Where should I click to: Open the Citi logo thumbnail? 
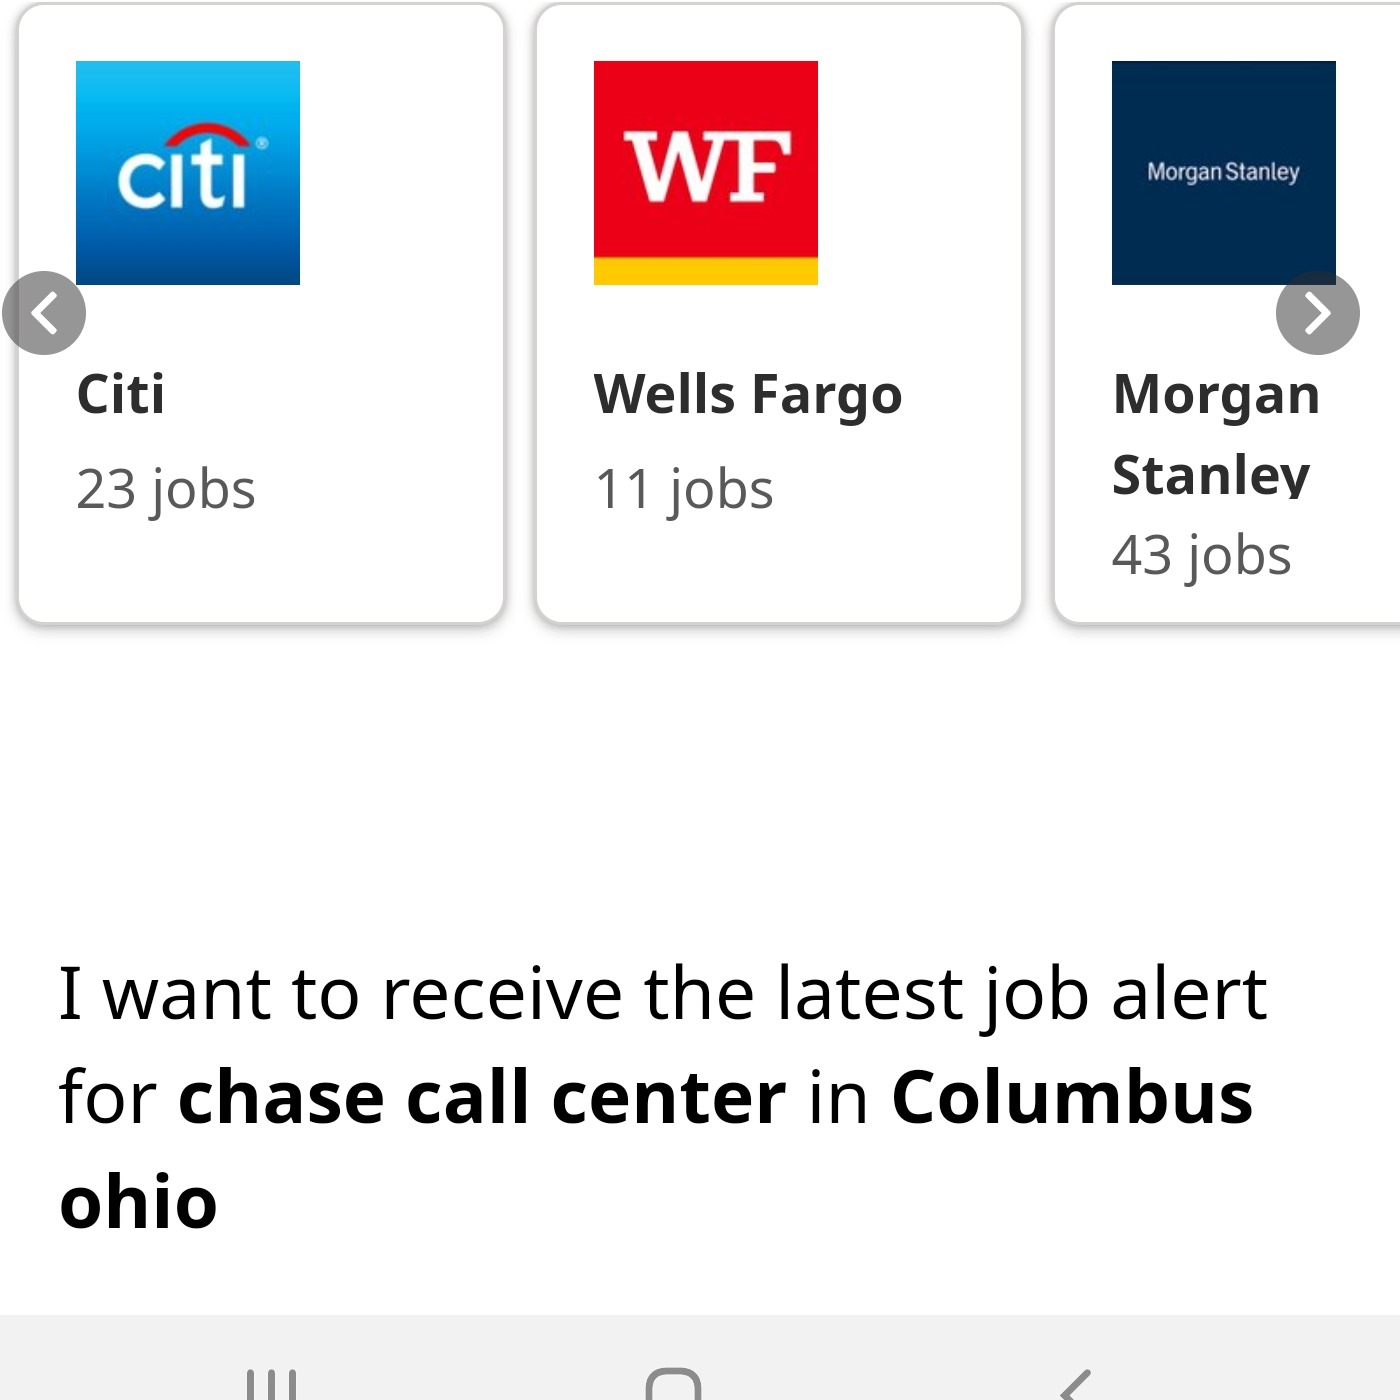[x=188, y=173]
